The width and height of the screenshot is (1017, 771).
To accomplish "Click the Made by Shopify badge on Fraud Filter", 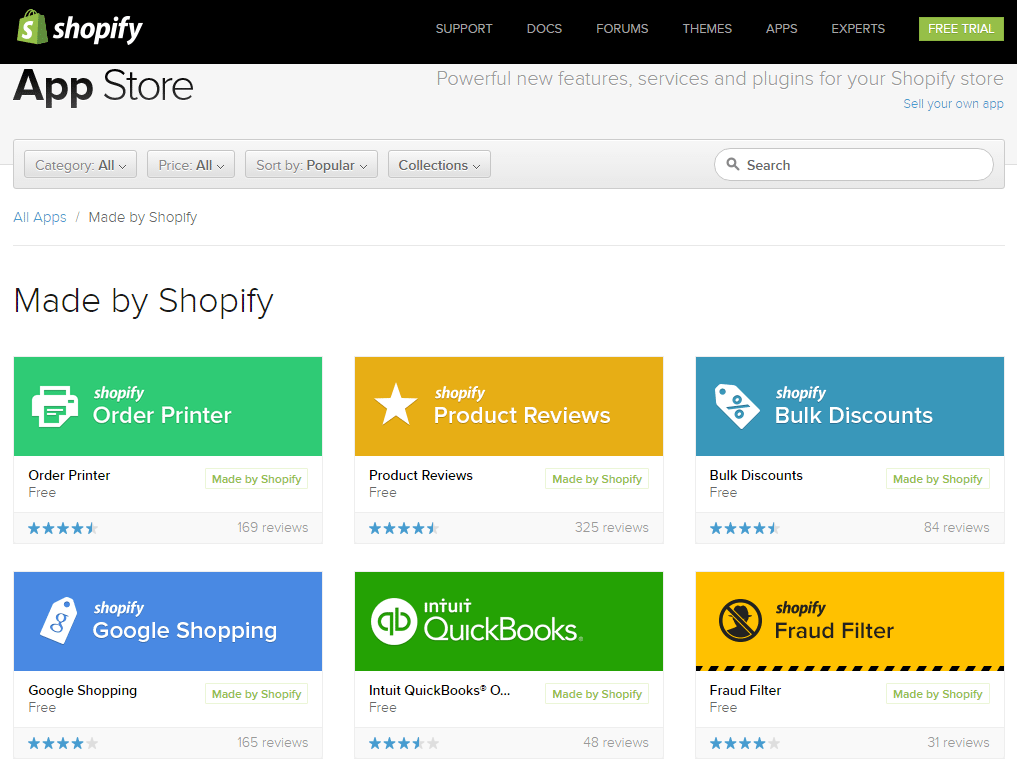I will tap(937, 693).
